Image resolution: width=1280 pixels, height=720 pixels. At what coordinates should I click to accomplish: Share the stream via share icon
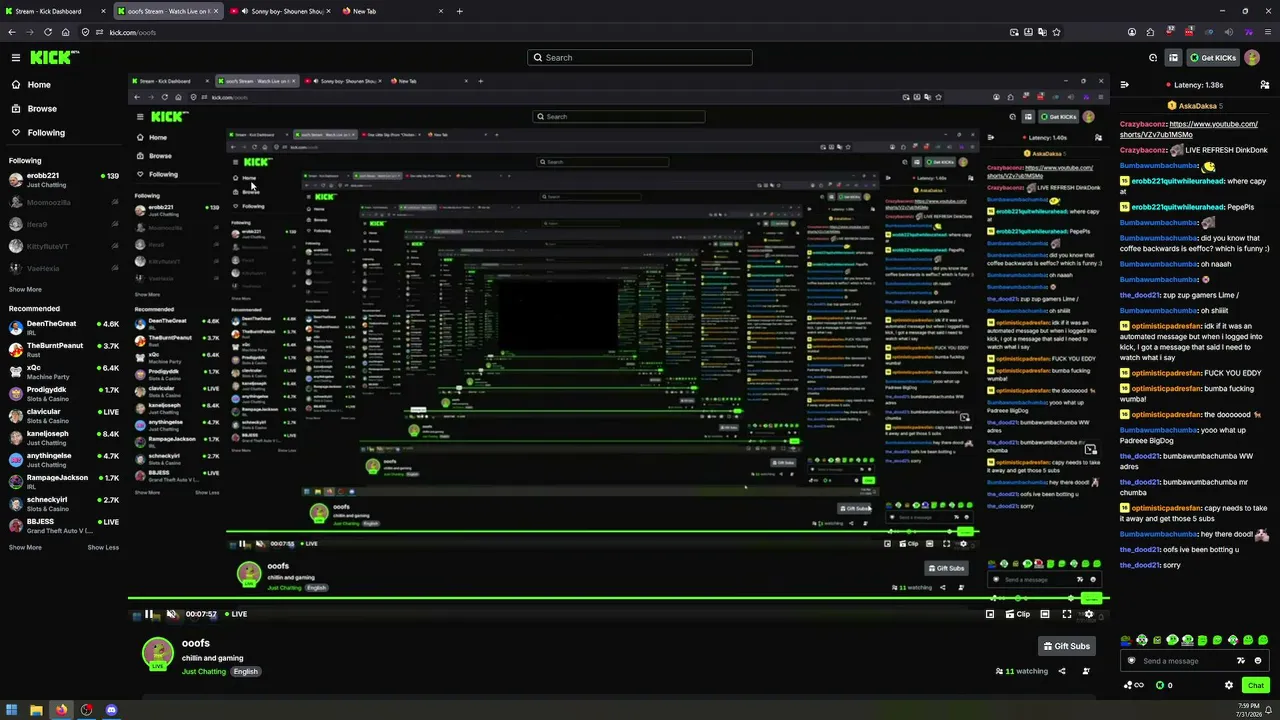point(1062,671)
